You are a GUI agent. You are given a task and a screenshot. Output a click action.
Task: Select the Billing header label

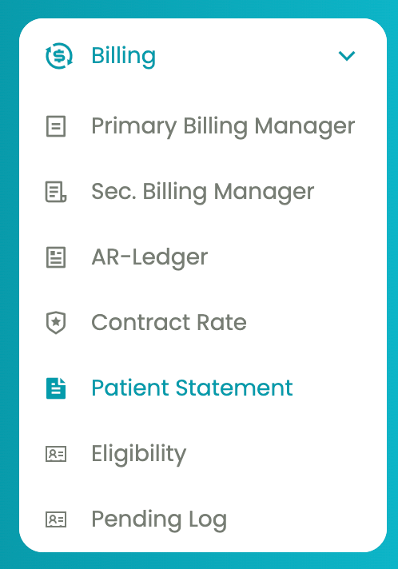point(124,56)
